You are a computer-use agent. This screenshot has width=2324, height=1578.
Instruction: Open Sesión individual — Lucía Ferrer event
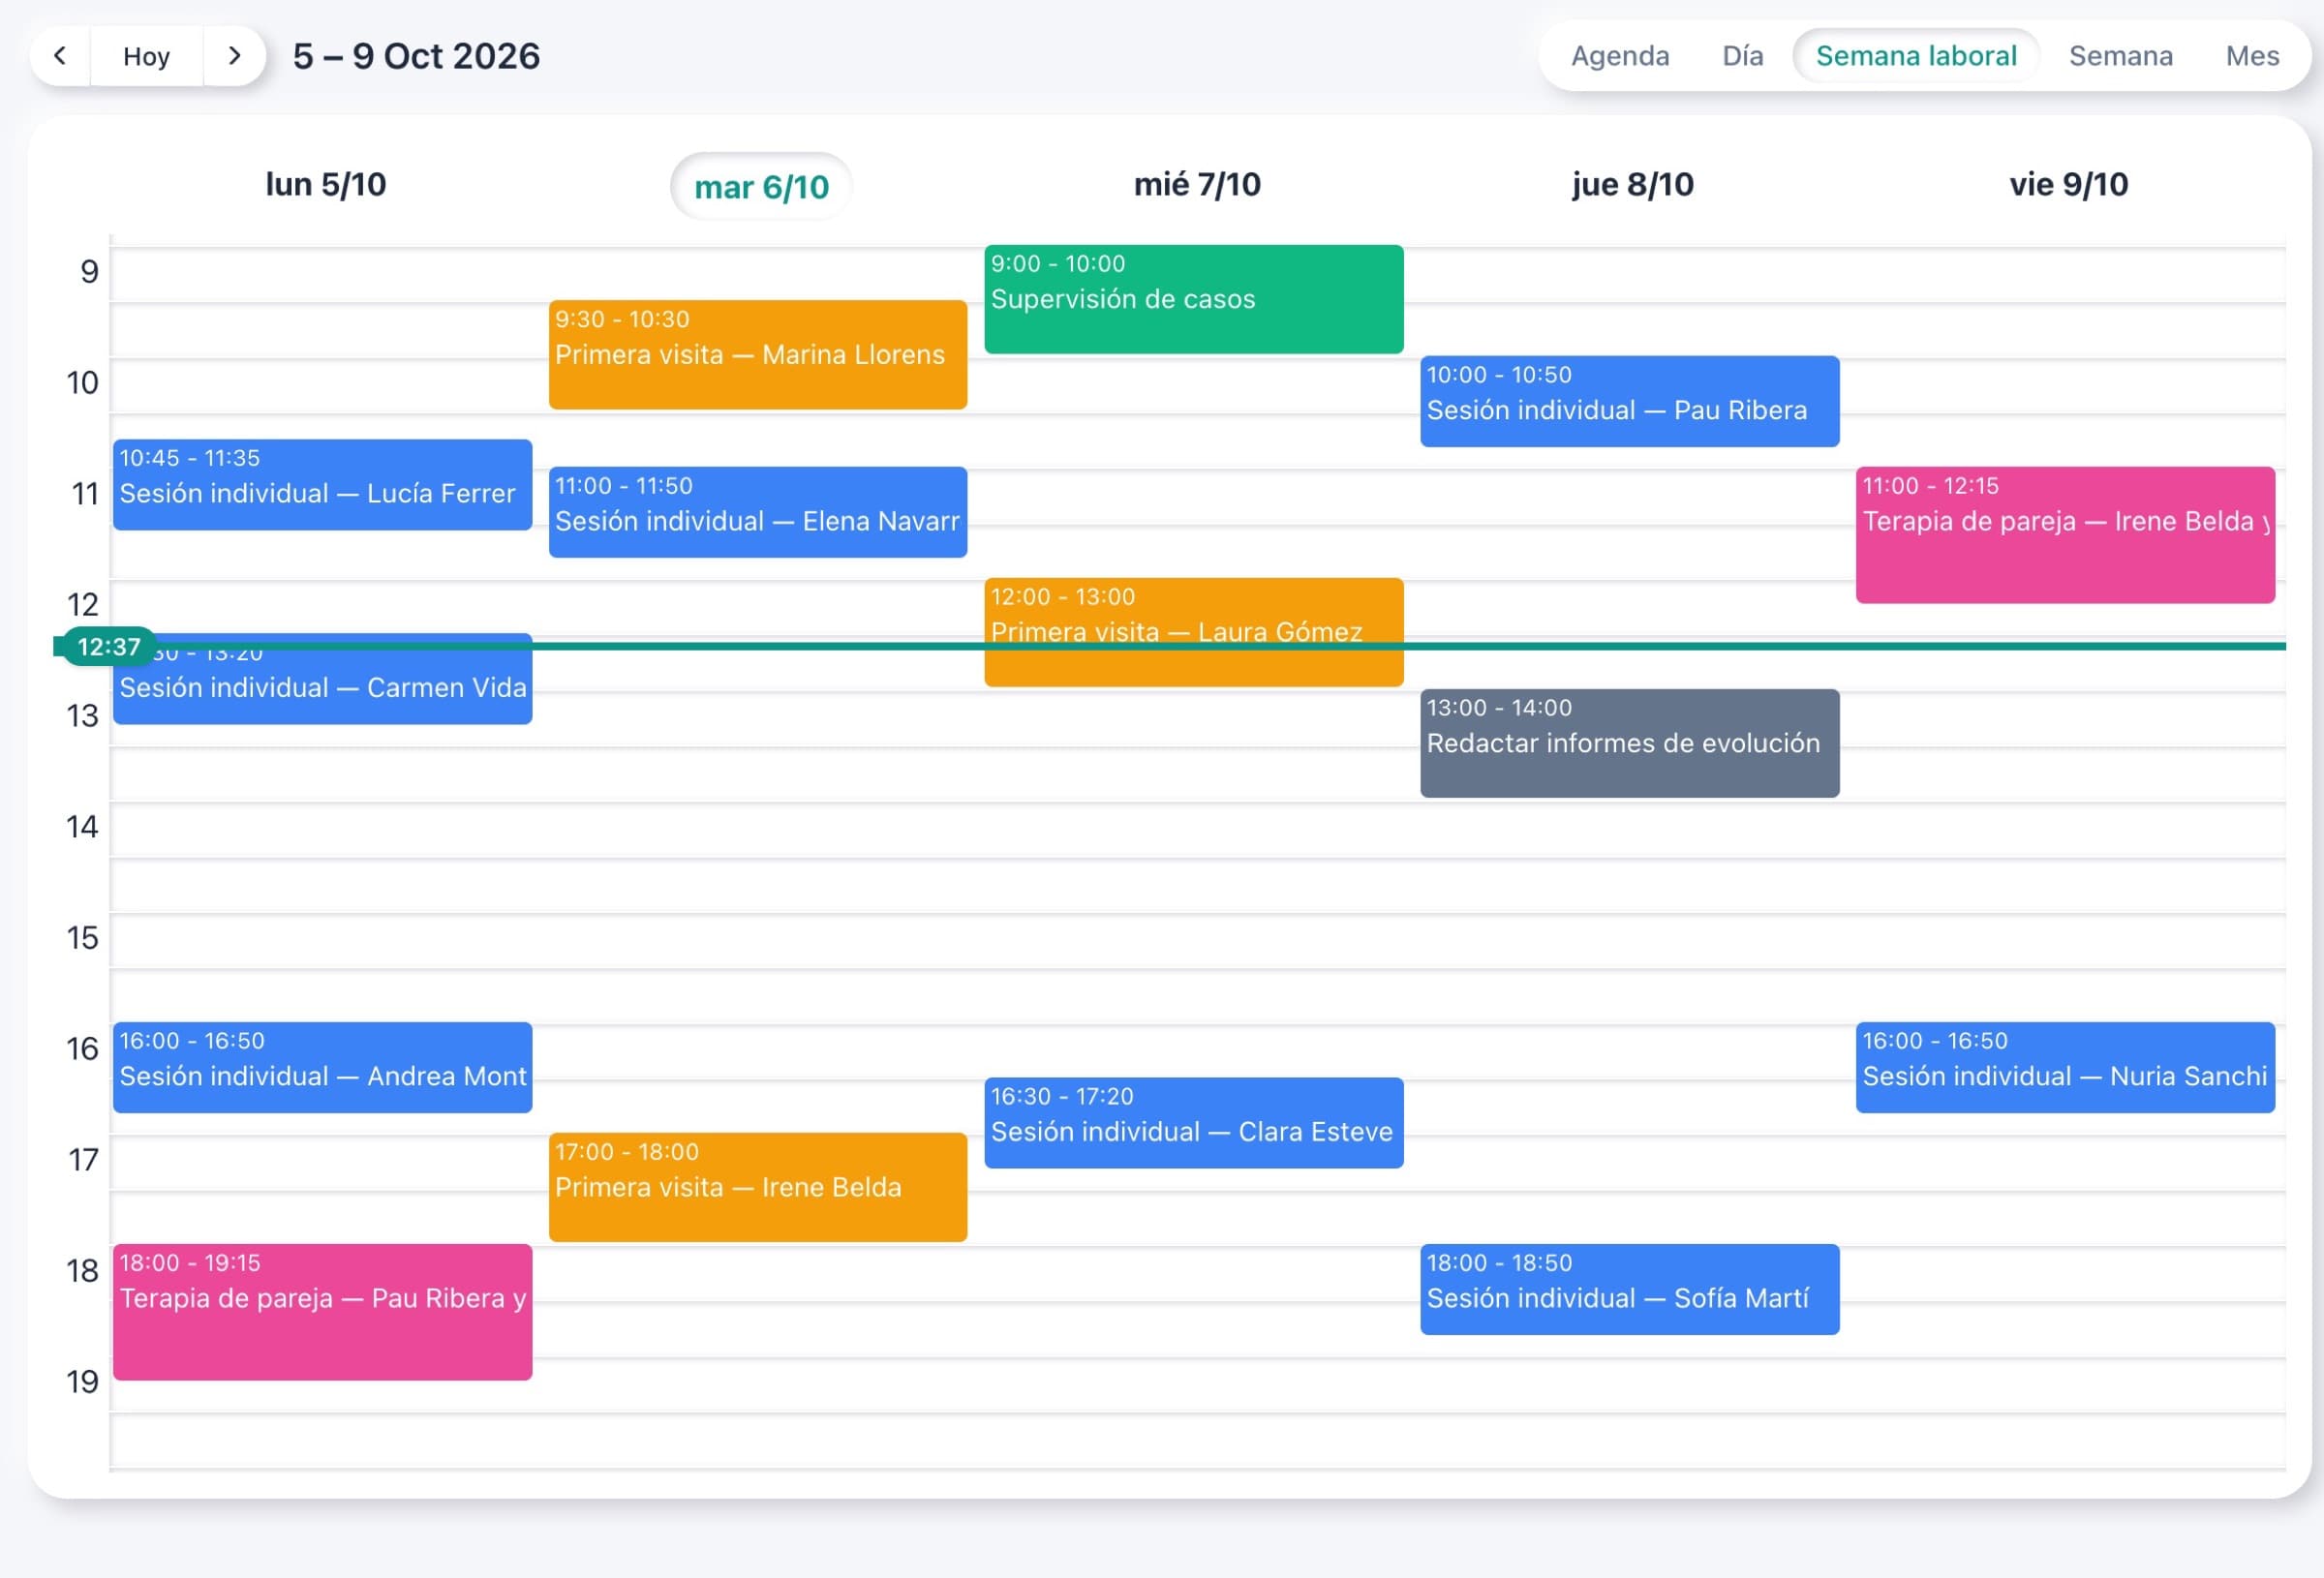tap(322, 484)
